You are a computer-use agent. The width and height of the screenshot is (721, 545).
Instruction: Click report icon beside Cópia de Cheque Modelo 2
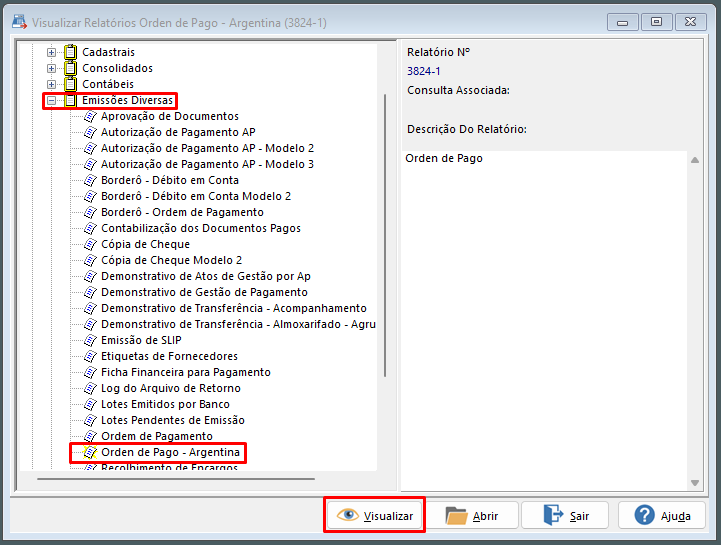(91, 260)
